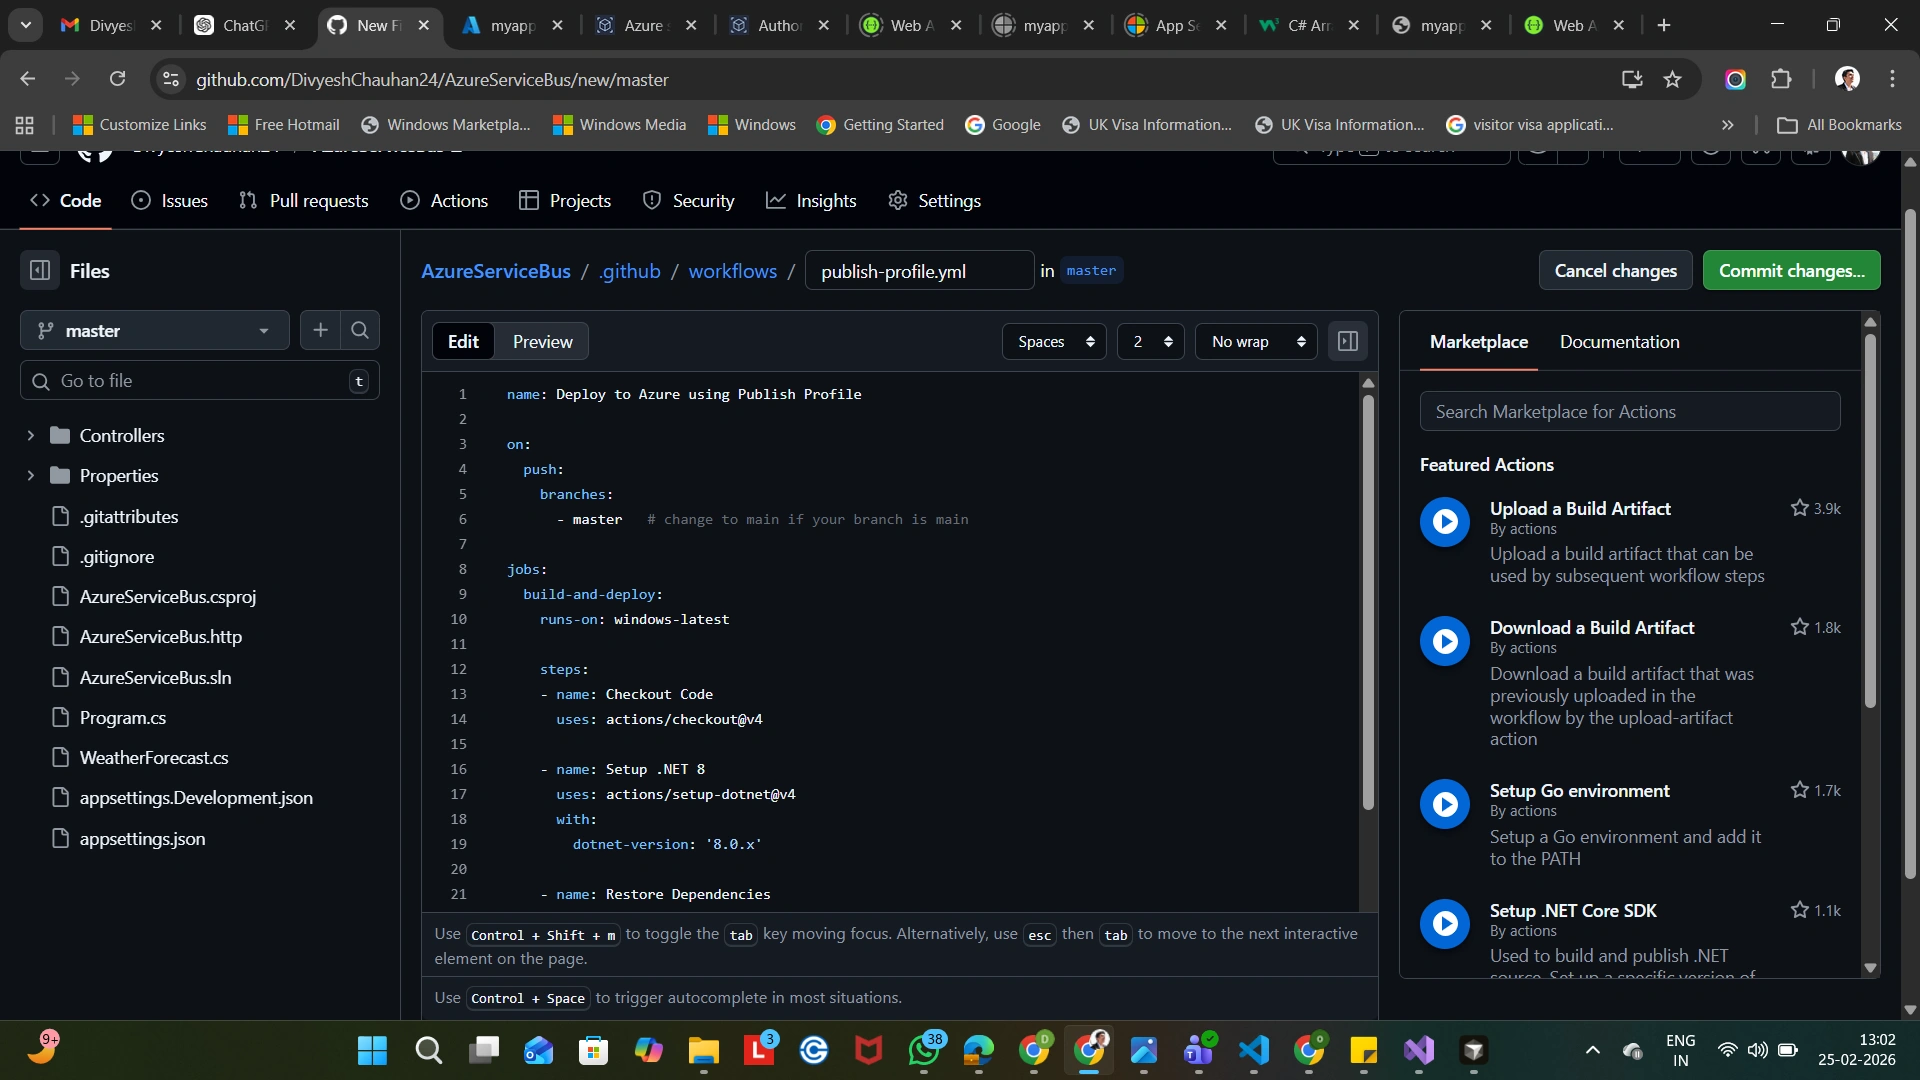The height and width of the screenshot is (1080, 1920).
Task: Open the Insights repository tab
Action: [x=811, y=201]
